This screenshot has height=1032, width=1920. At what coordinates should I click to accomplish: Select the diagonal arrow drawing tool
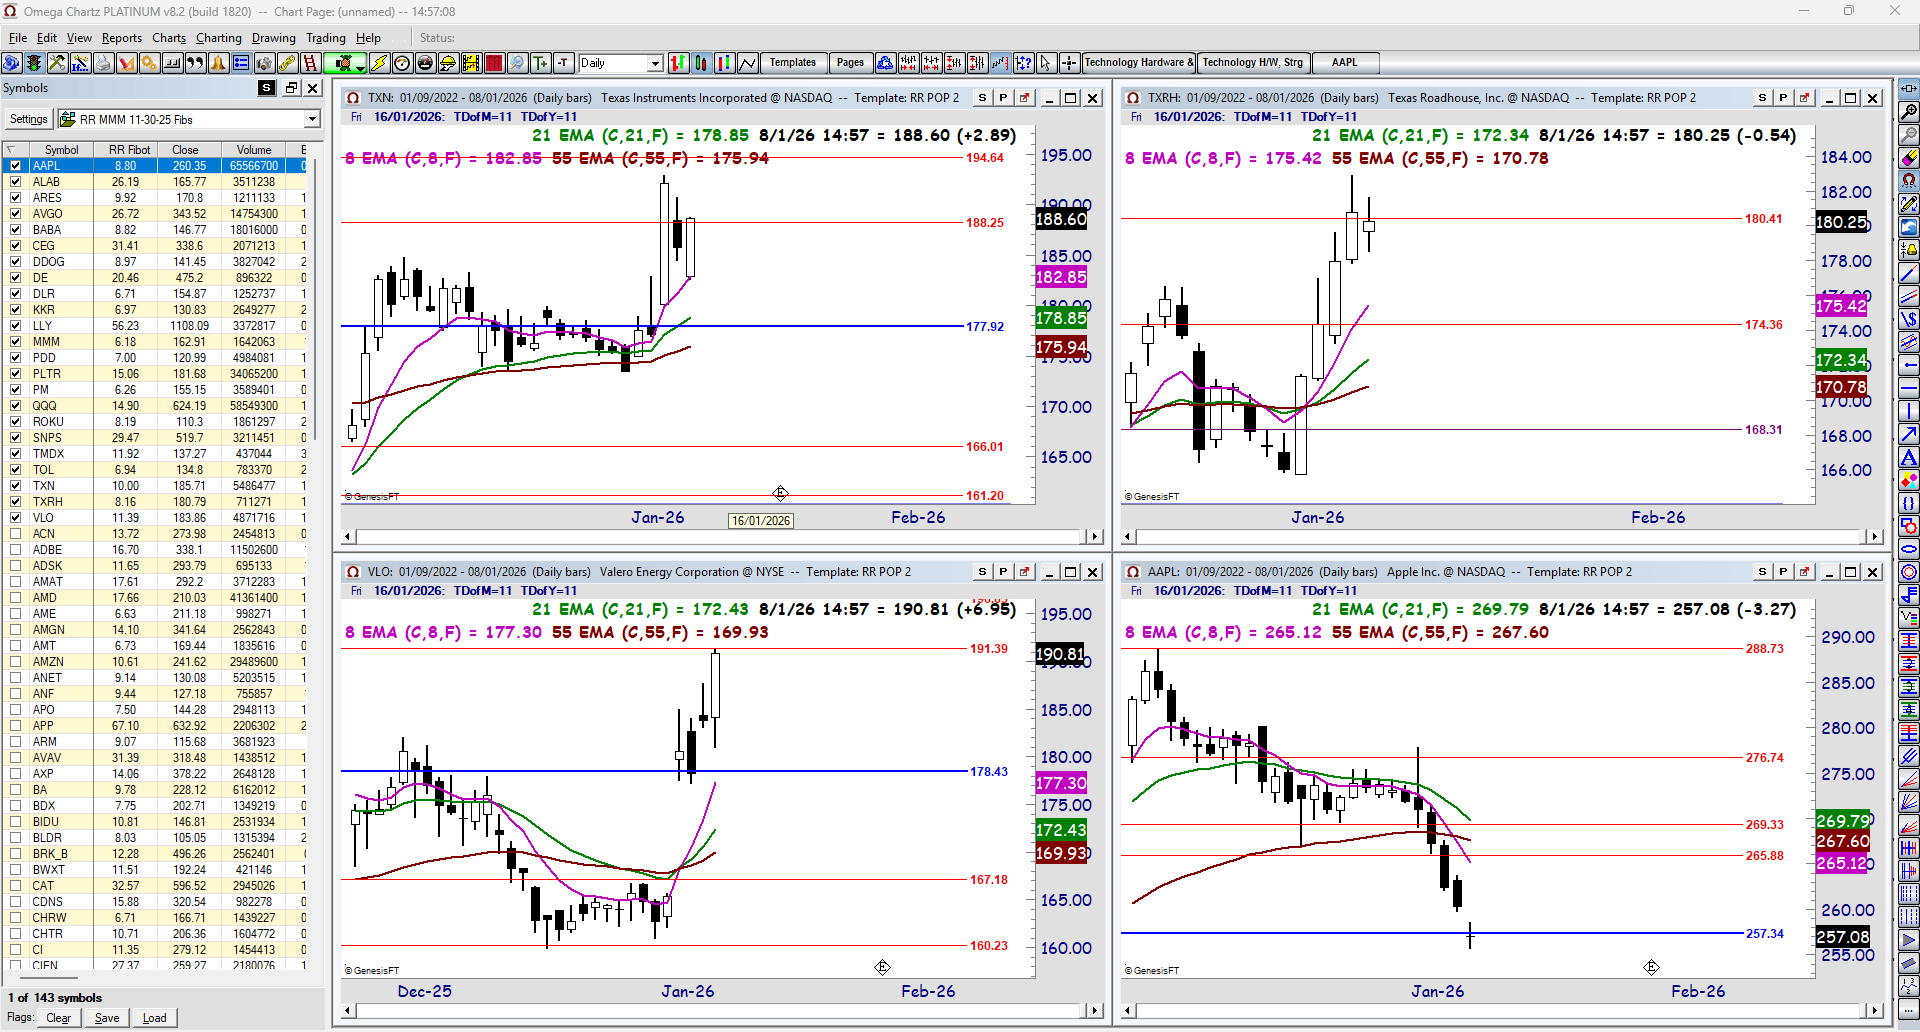pyautogui.click(x=1909, y=434)
